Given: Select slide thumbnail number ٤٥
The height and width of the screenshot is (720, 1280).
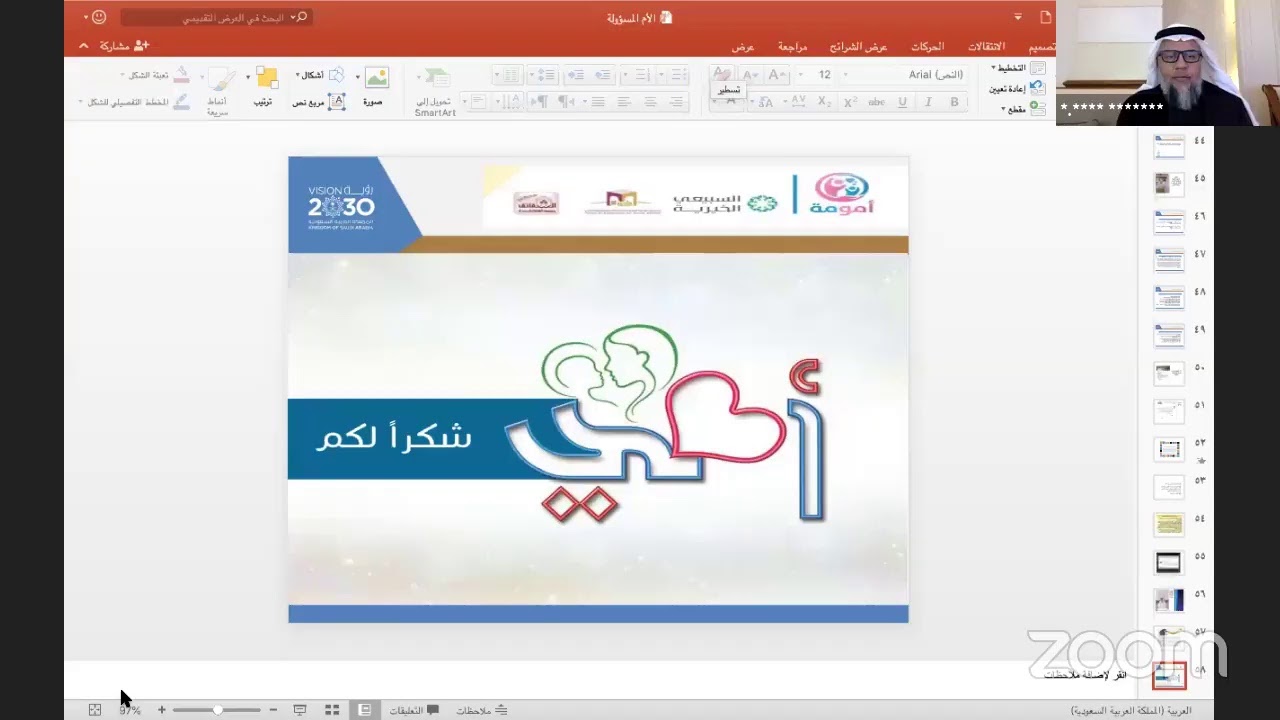Looking at the screenshot, I should (1169, 183).
